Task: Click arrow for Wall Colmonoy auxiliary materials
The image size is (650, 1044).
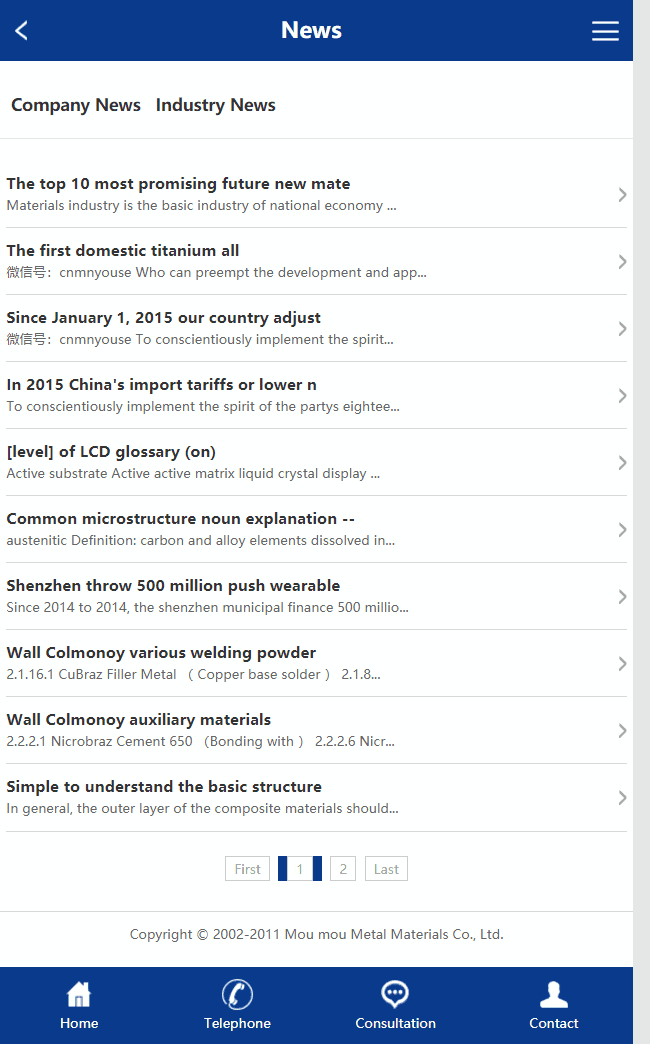Action: 622,731
